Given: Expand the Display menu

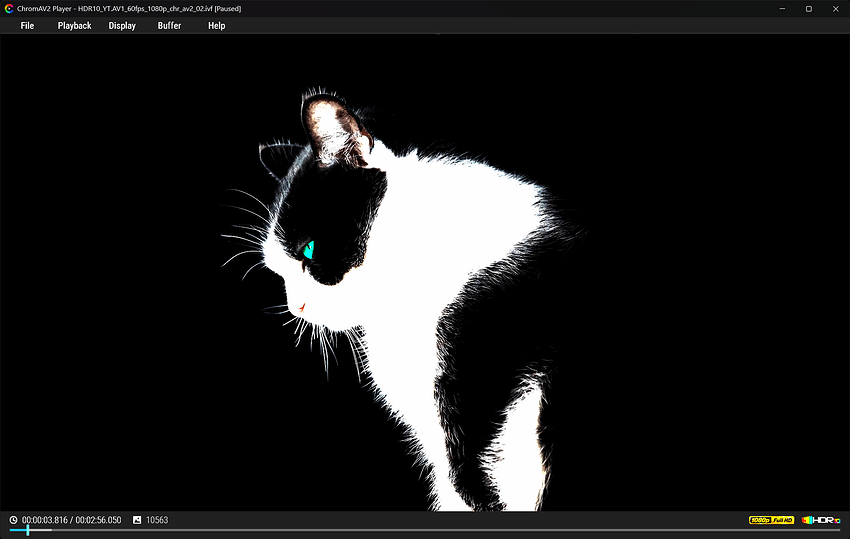Looking at the screenshot, I should pyautogui.click(x=122, y=25).
